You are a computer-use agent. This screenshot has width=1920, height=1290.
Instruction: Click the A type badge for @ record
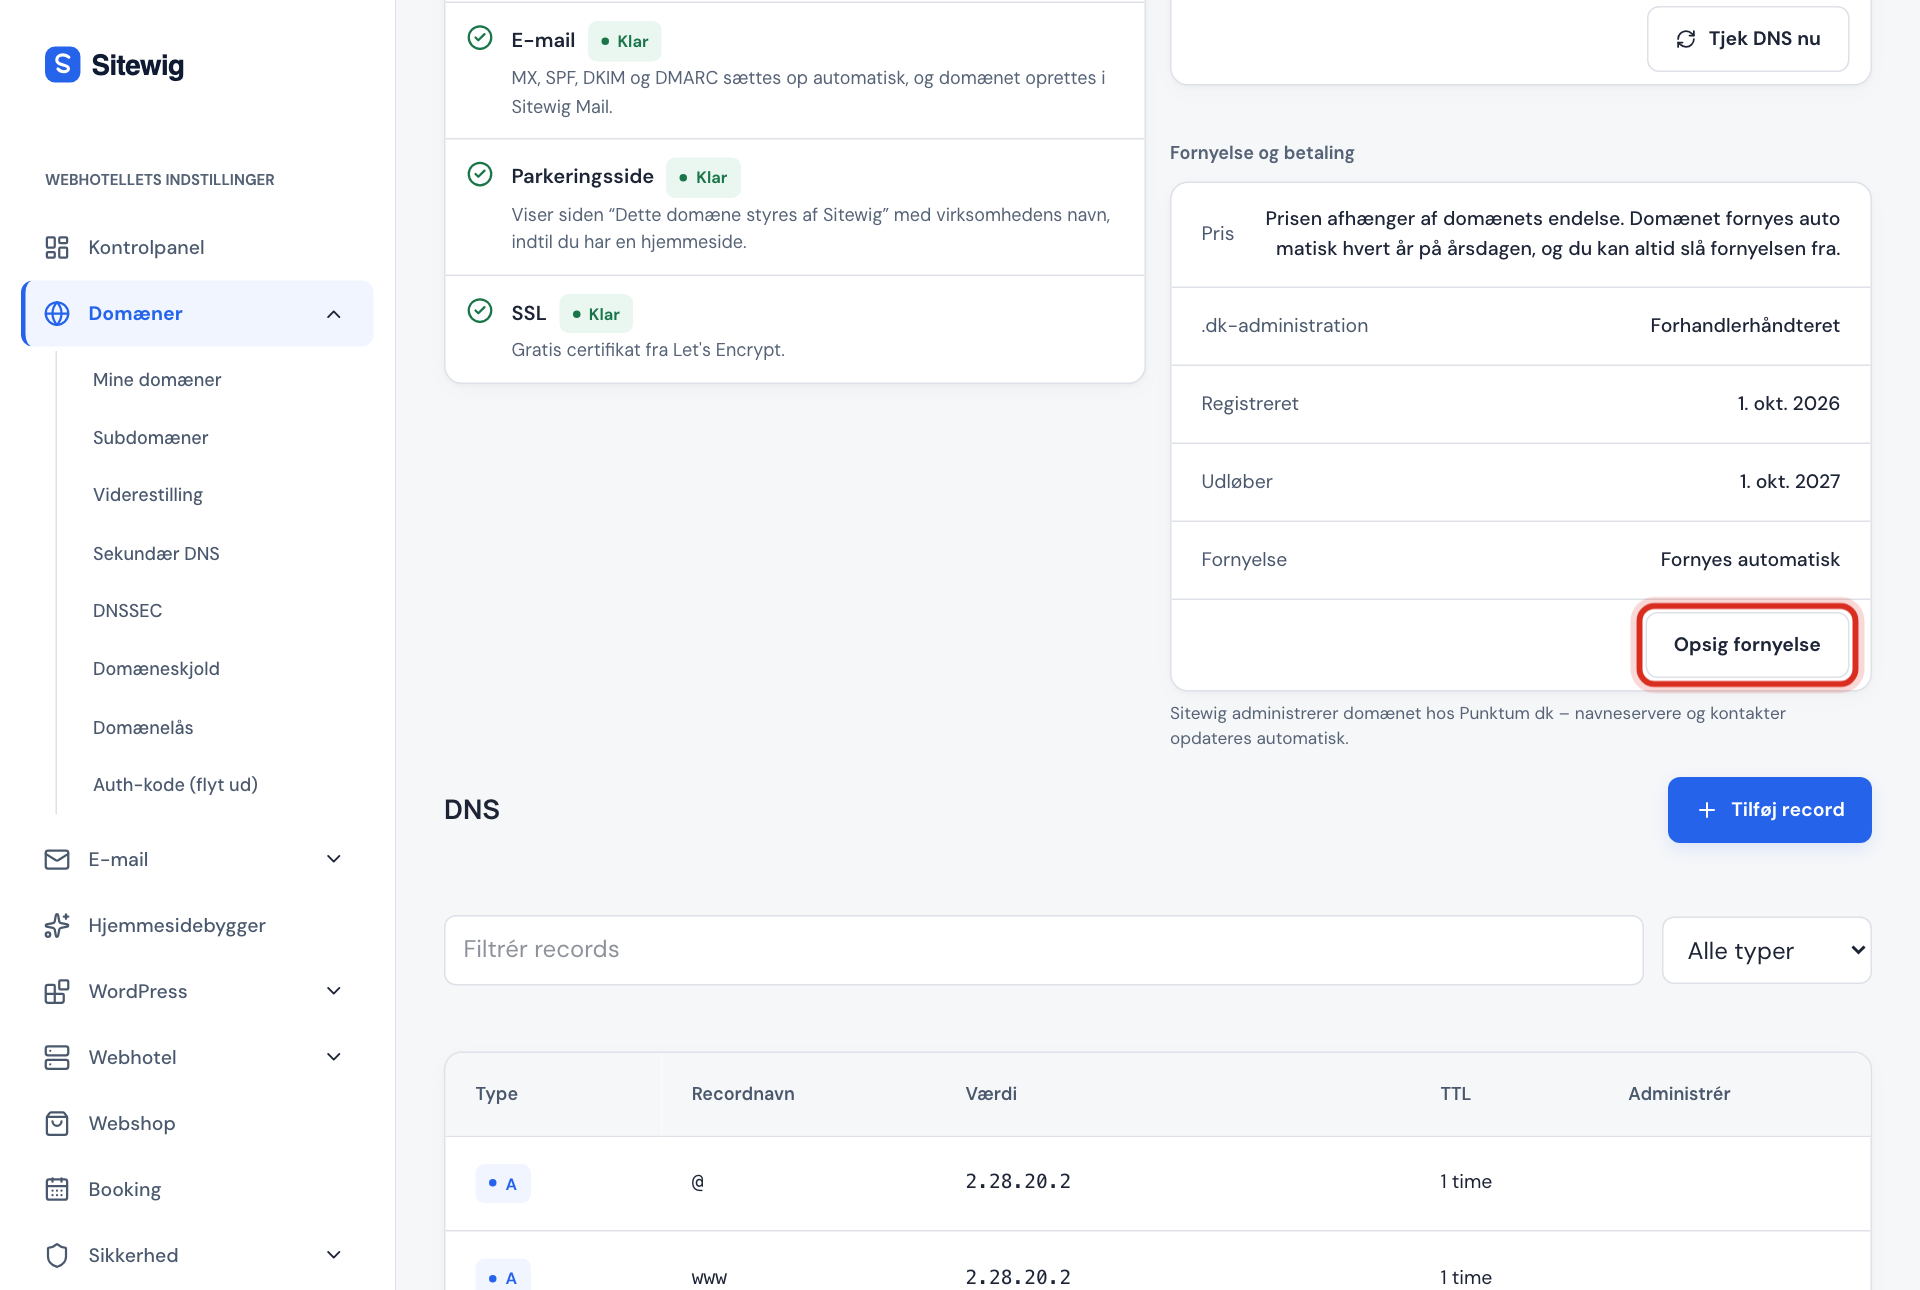point(502,1184)
